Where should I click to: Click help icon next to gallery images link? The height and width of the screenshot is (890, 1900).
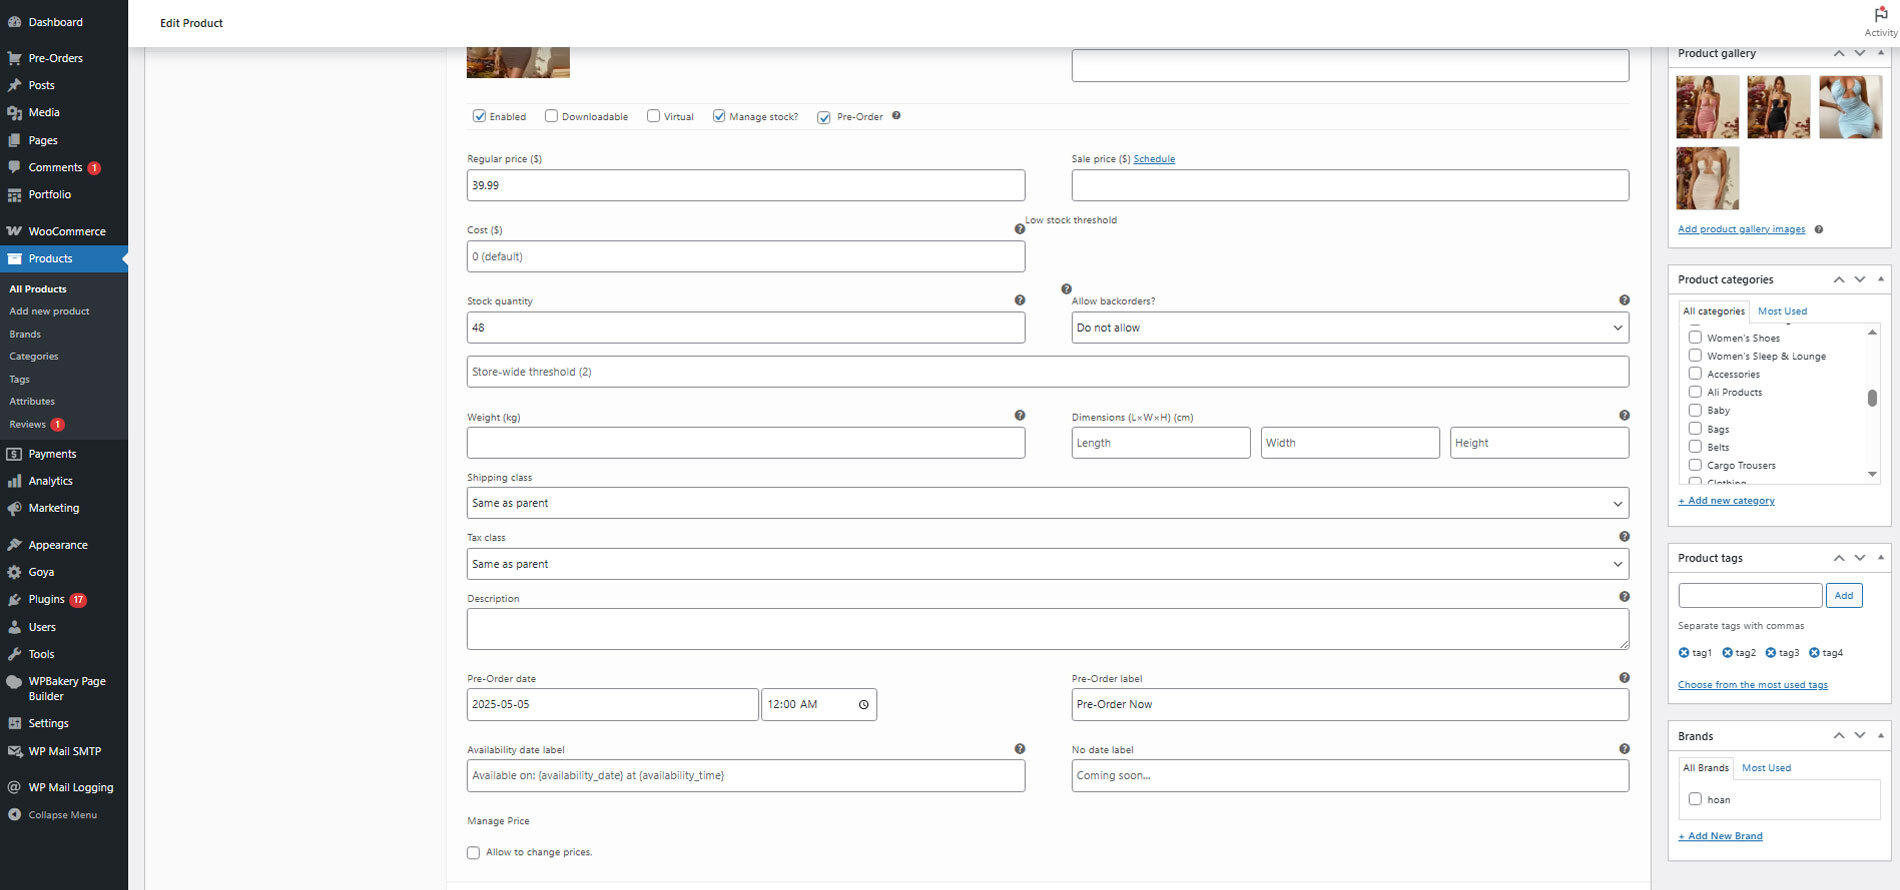click(1819, 230)
